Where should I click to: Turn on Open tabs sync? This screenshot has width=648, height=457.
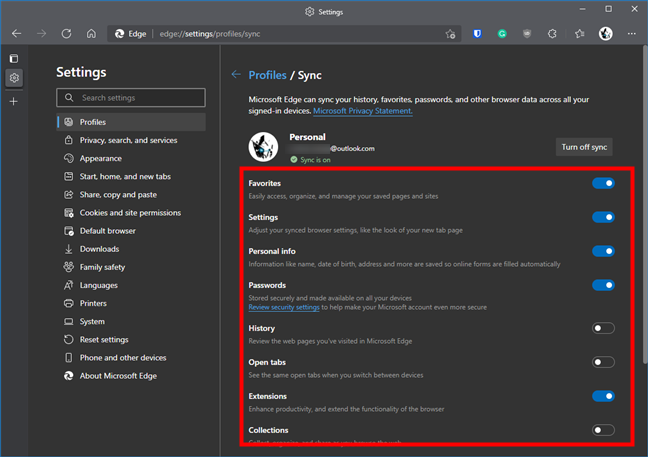(x=603, y=362)
